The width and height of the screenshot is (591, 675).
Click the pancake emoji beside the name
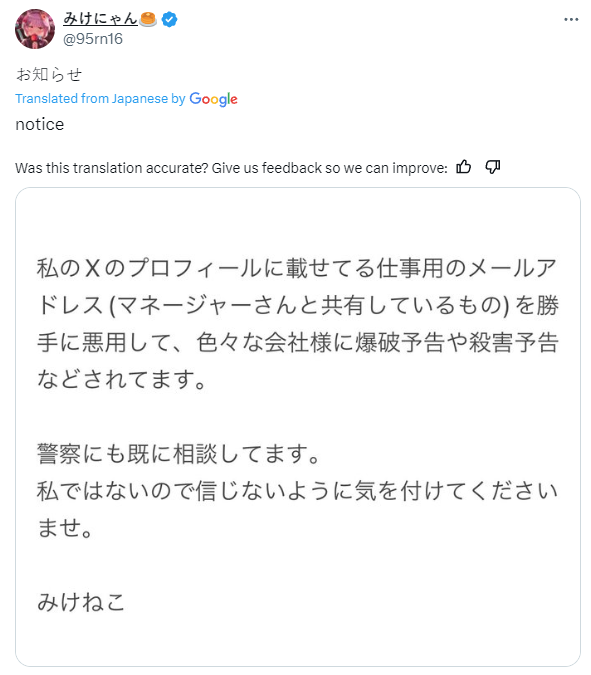click(x=149, y=19)
